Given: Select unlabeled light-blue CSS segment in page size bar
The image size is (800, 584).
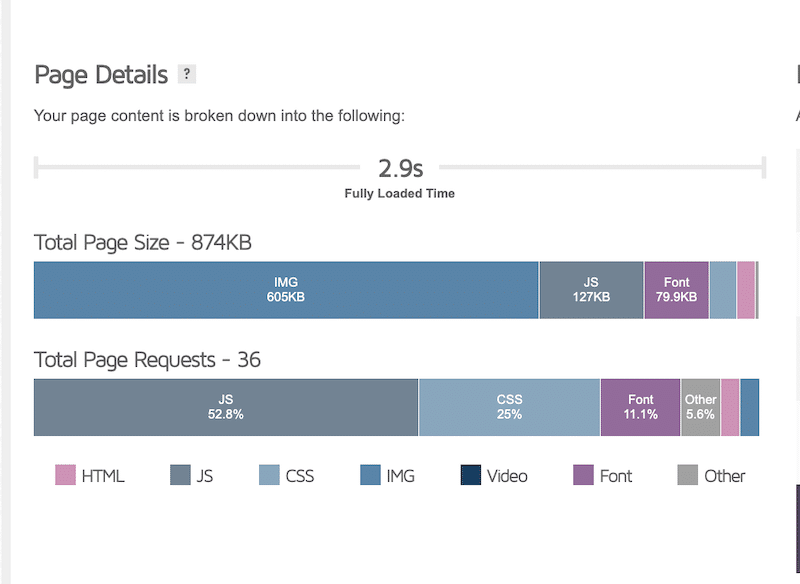Looking at the screenshot, I should click(x=722, y=290).
